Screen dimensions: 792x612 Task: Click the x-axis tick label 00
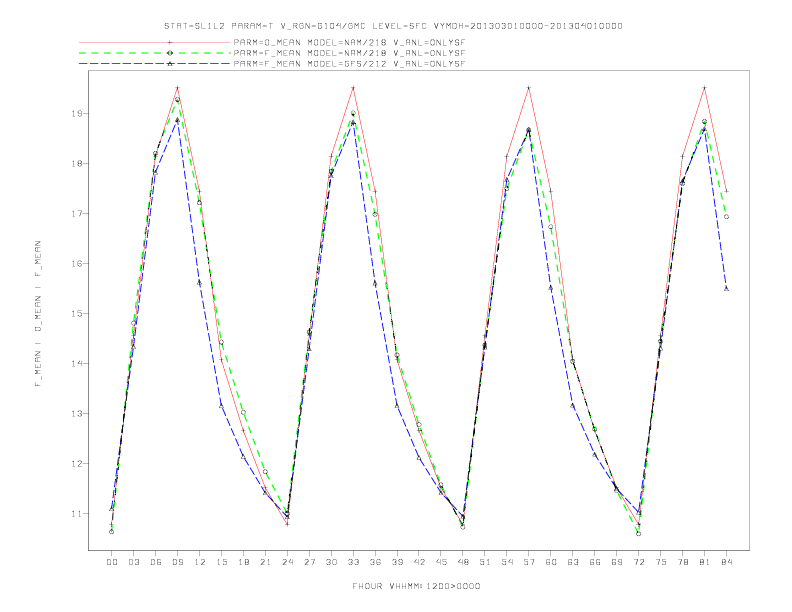coord(112,562)
